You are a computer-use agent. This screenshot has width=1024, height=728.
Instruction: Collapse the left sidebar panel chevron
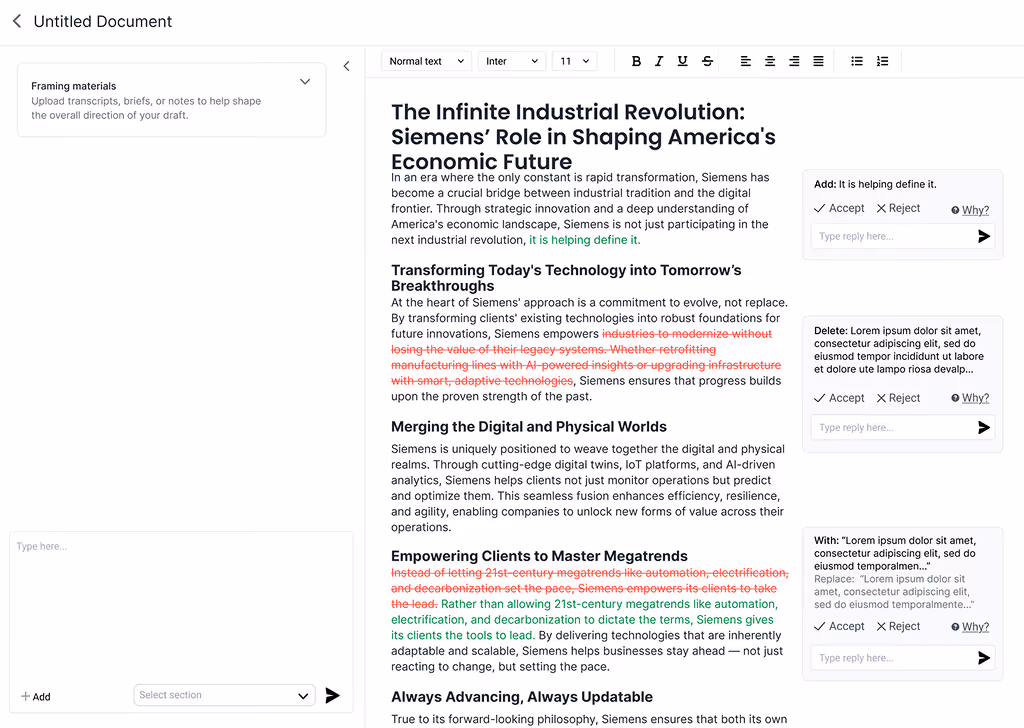(x=347, y=66)
